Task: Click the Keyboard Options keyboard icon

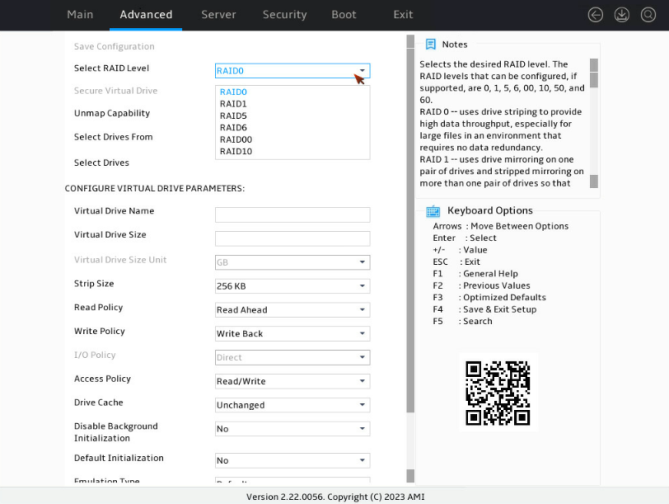Action: (433, 211)
